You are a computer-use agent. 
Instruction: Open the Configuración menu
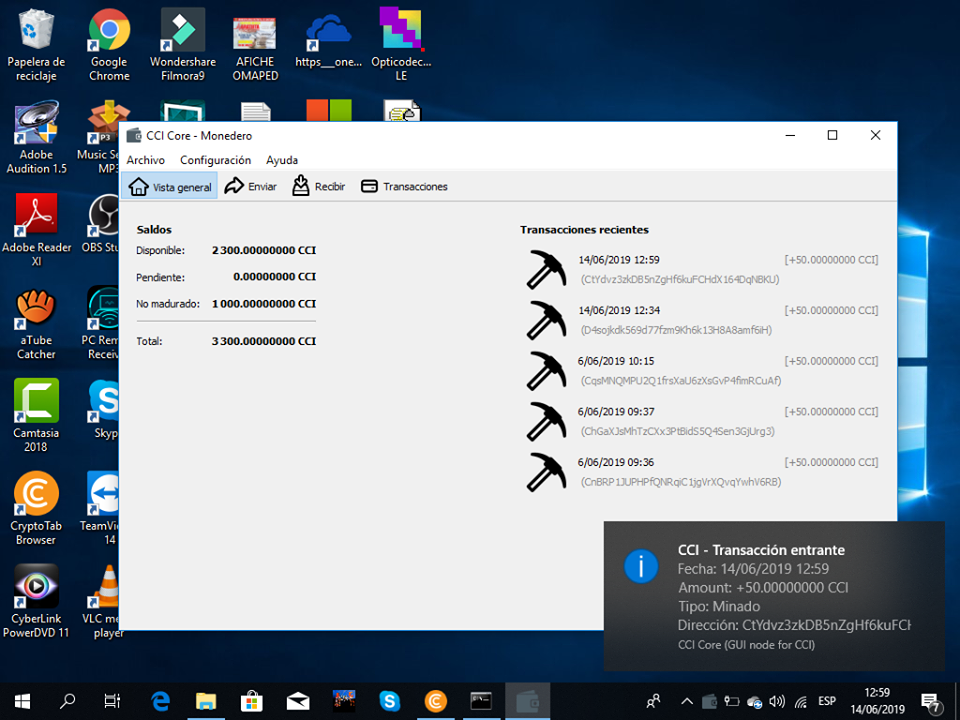coord(215,160)
